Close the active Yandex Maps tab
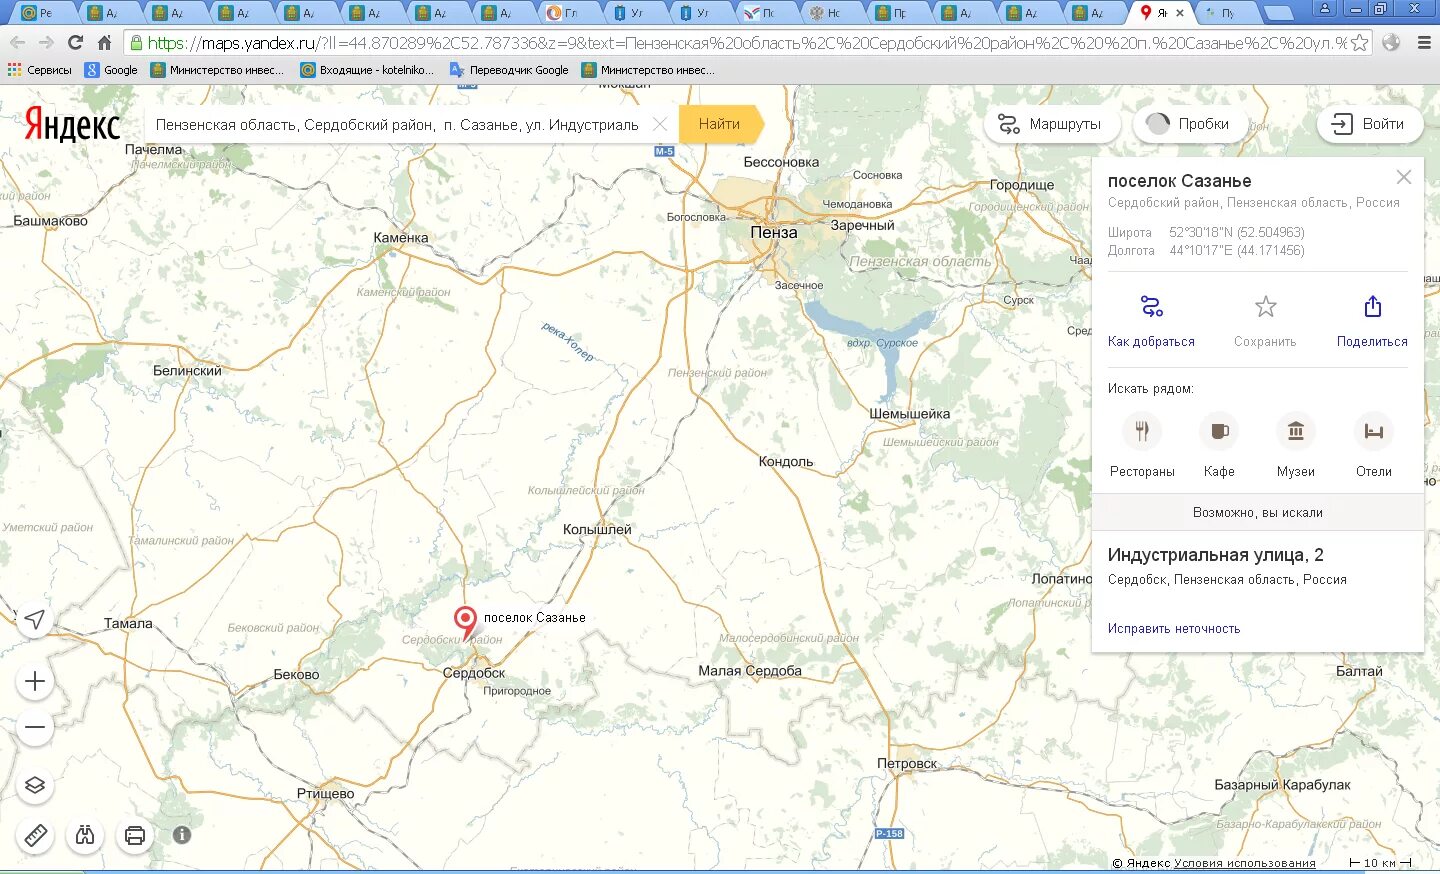The image size is (1440, 874). [1180, 13]
